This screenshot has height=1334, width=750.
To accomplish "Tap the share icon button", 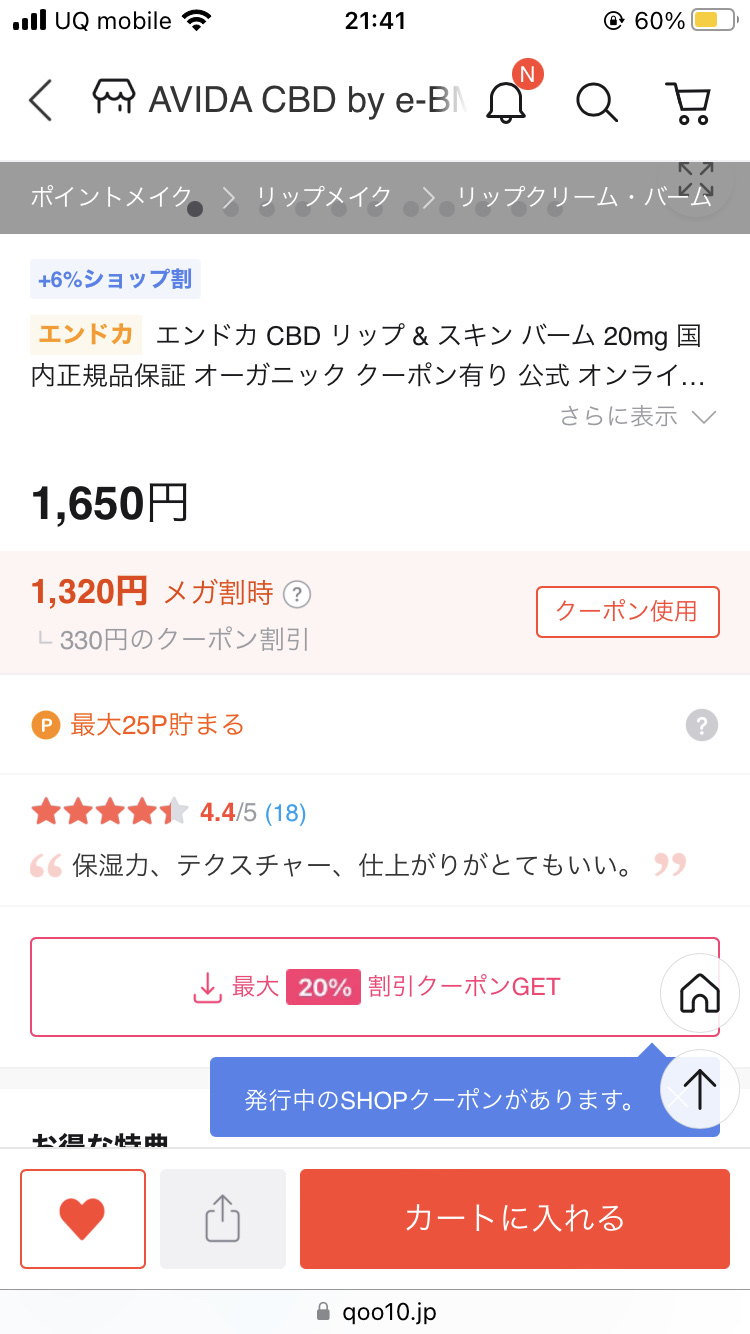I will 223,1218.
